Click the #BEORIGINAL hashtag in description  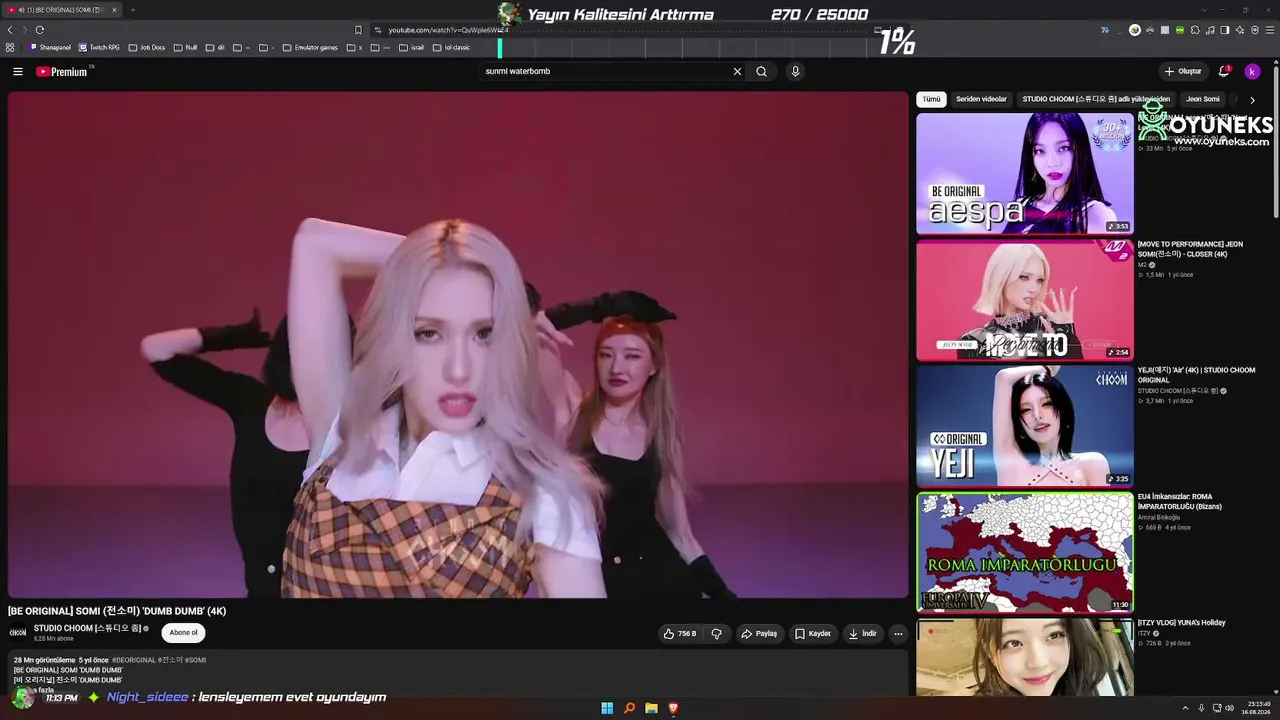(133, 660)
